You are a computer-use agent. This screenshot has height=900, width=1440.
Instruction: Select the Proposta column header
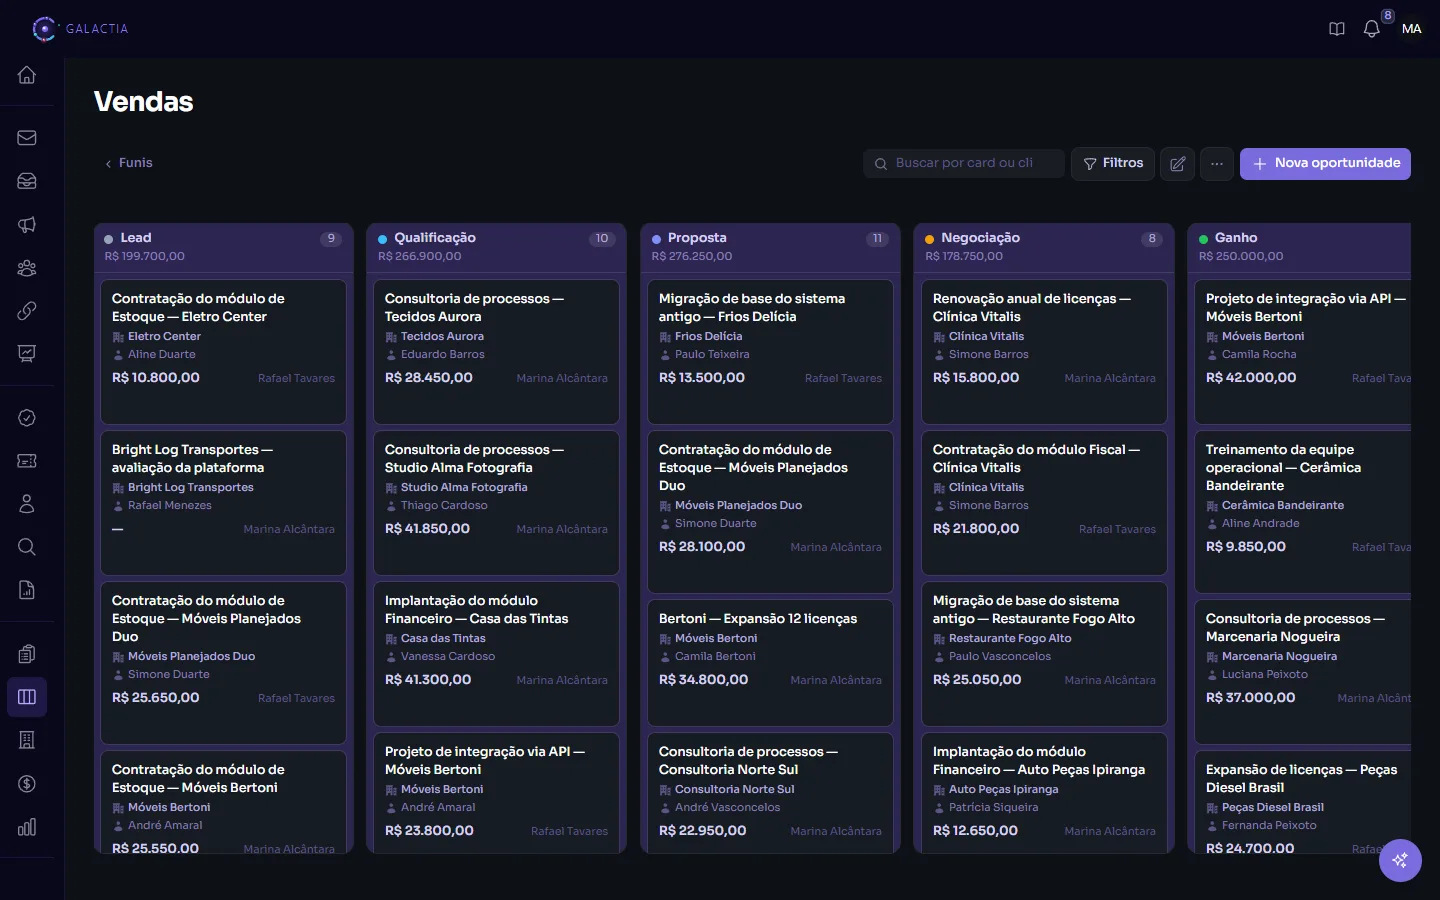(x=771, y=247)
